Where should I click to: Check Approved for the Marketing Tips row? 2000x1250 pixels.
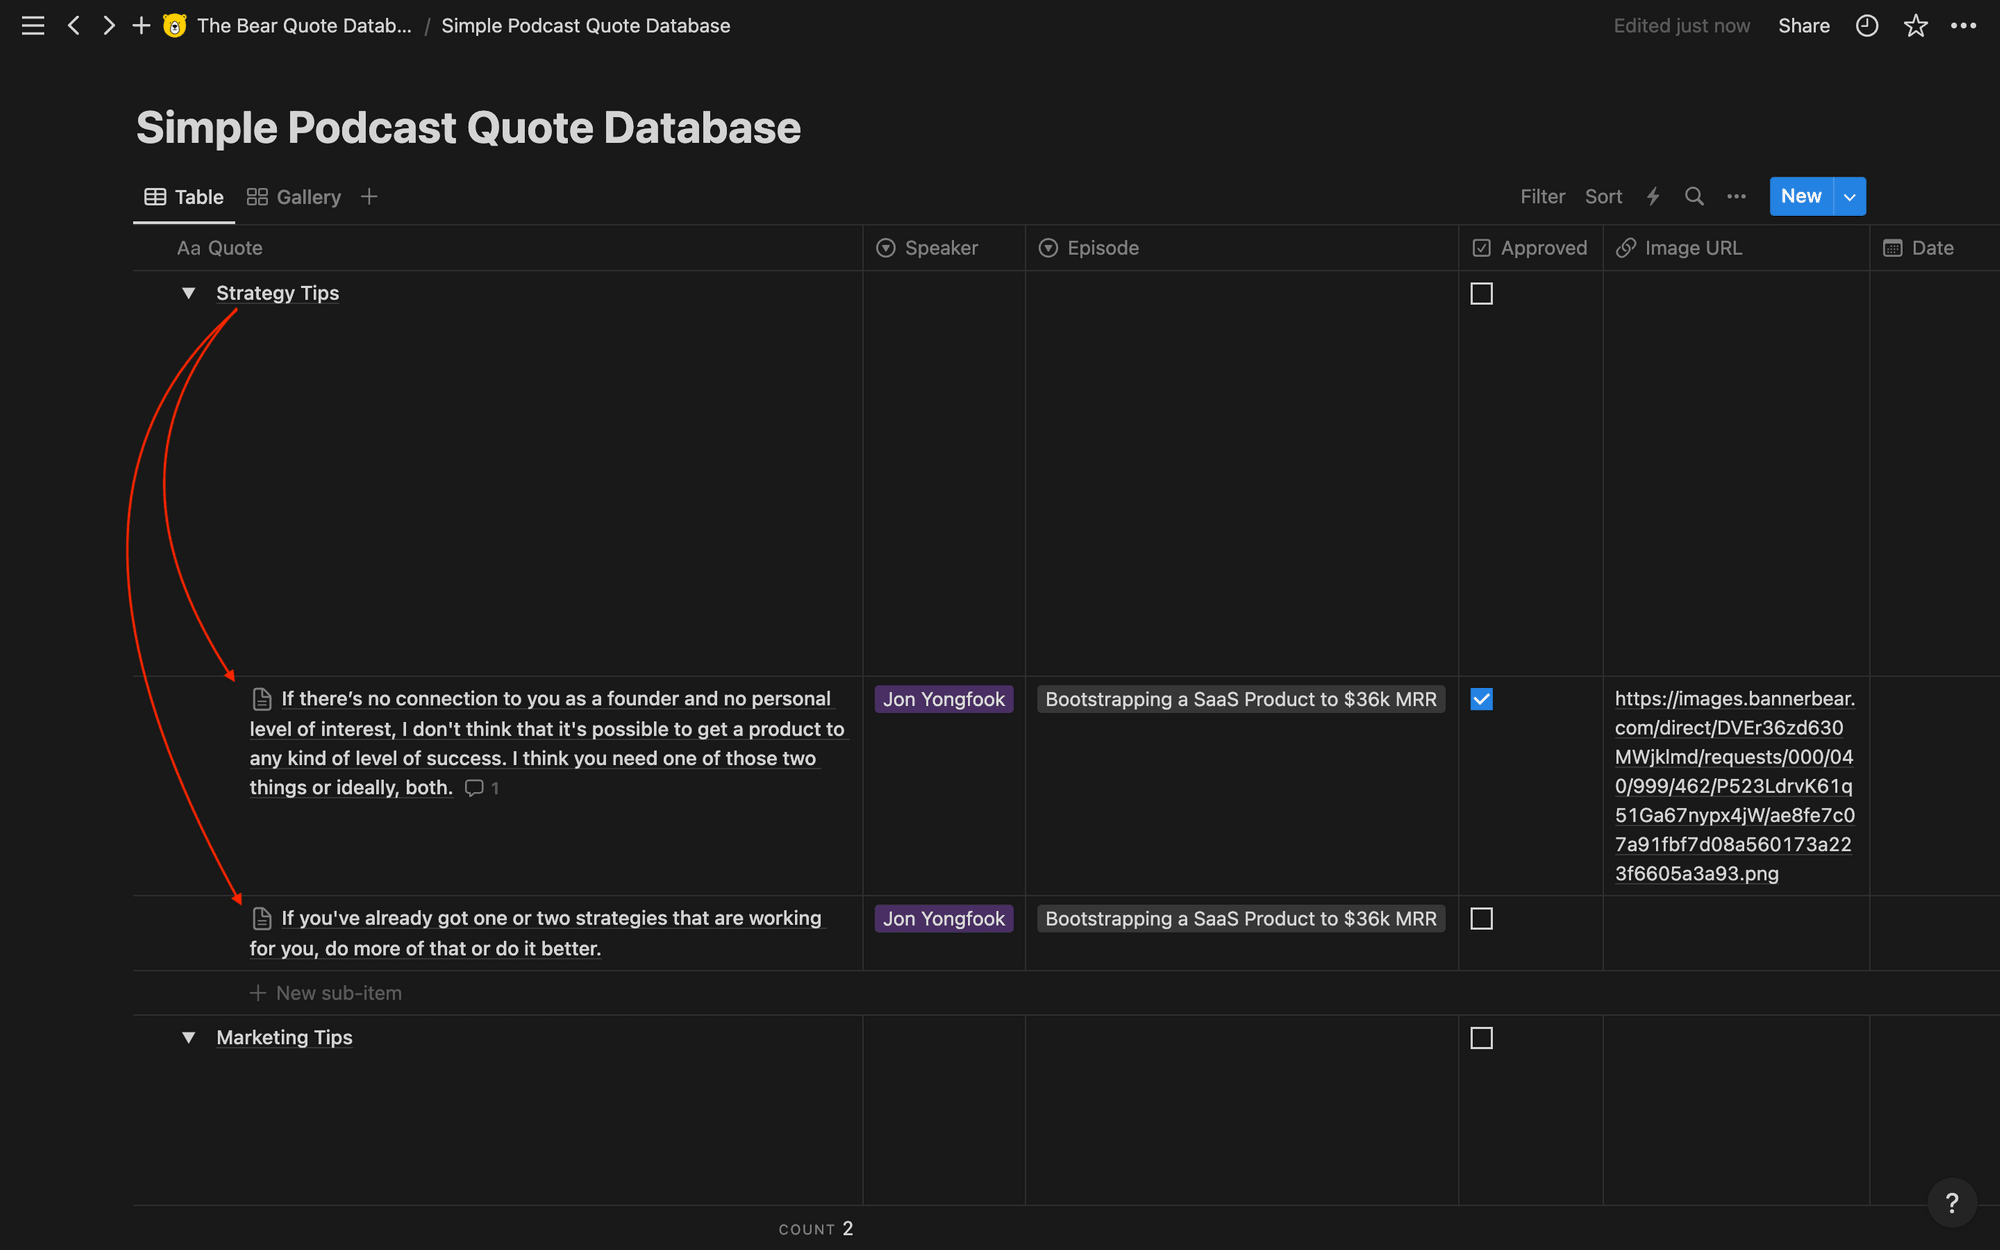tap(1481, 1038)
